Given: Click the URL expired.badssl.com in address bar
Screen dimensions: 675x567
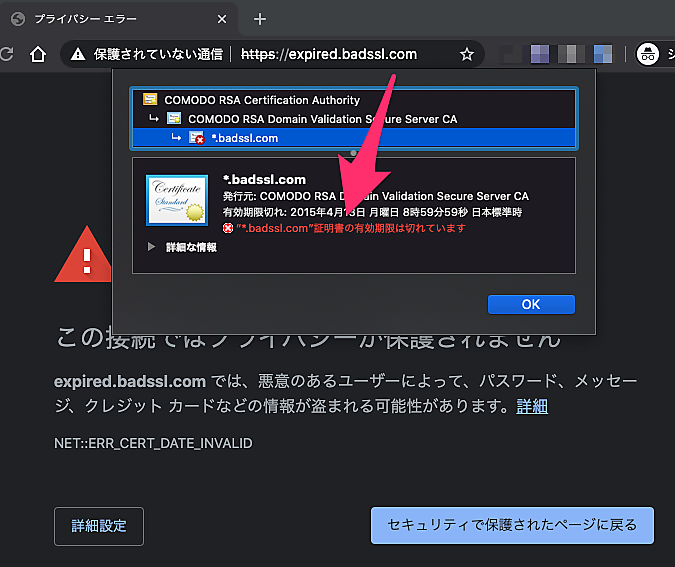Looking at the screenshot, I should (x=329, y=54).
